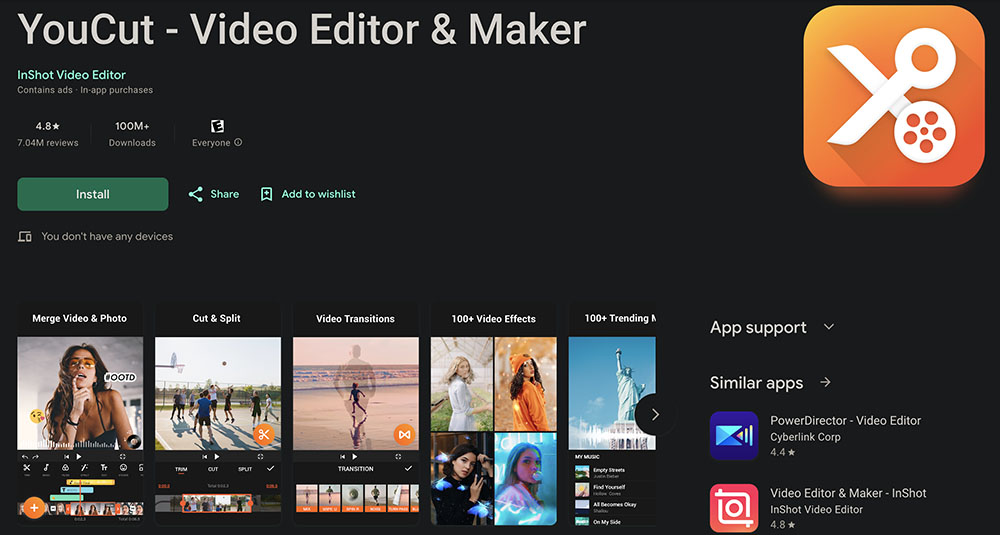Click the green Install button
Screen dimensions: 1000x535
pyautogui.click(x=92, y=194)
